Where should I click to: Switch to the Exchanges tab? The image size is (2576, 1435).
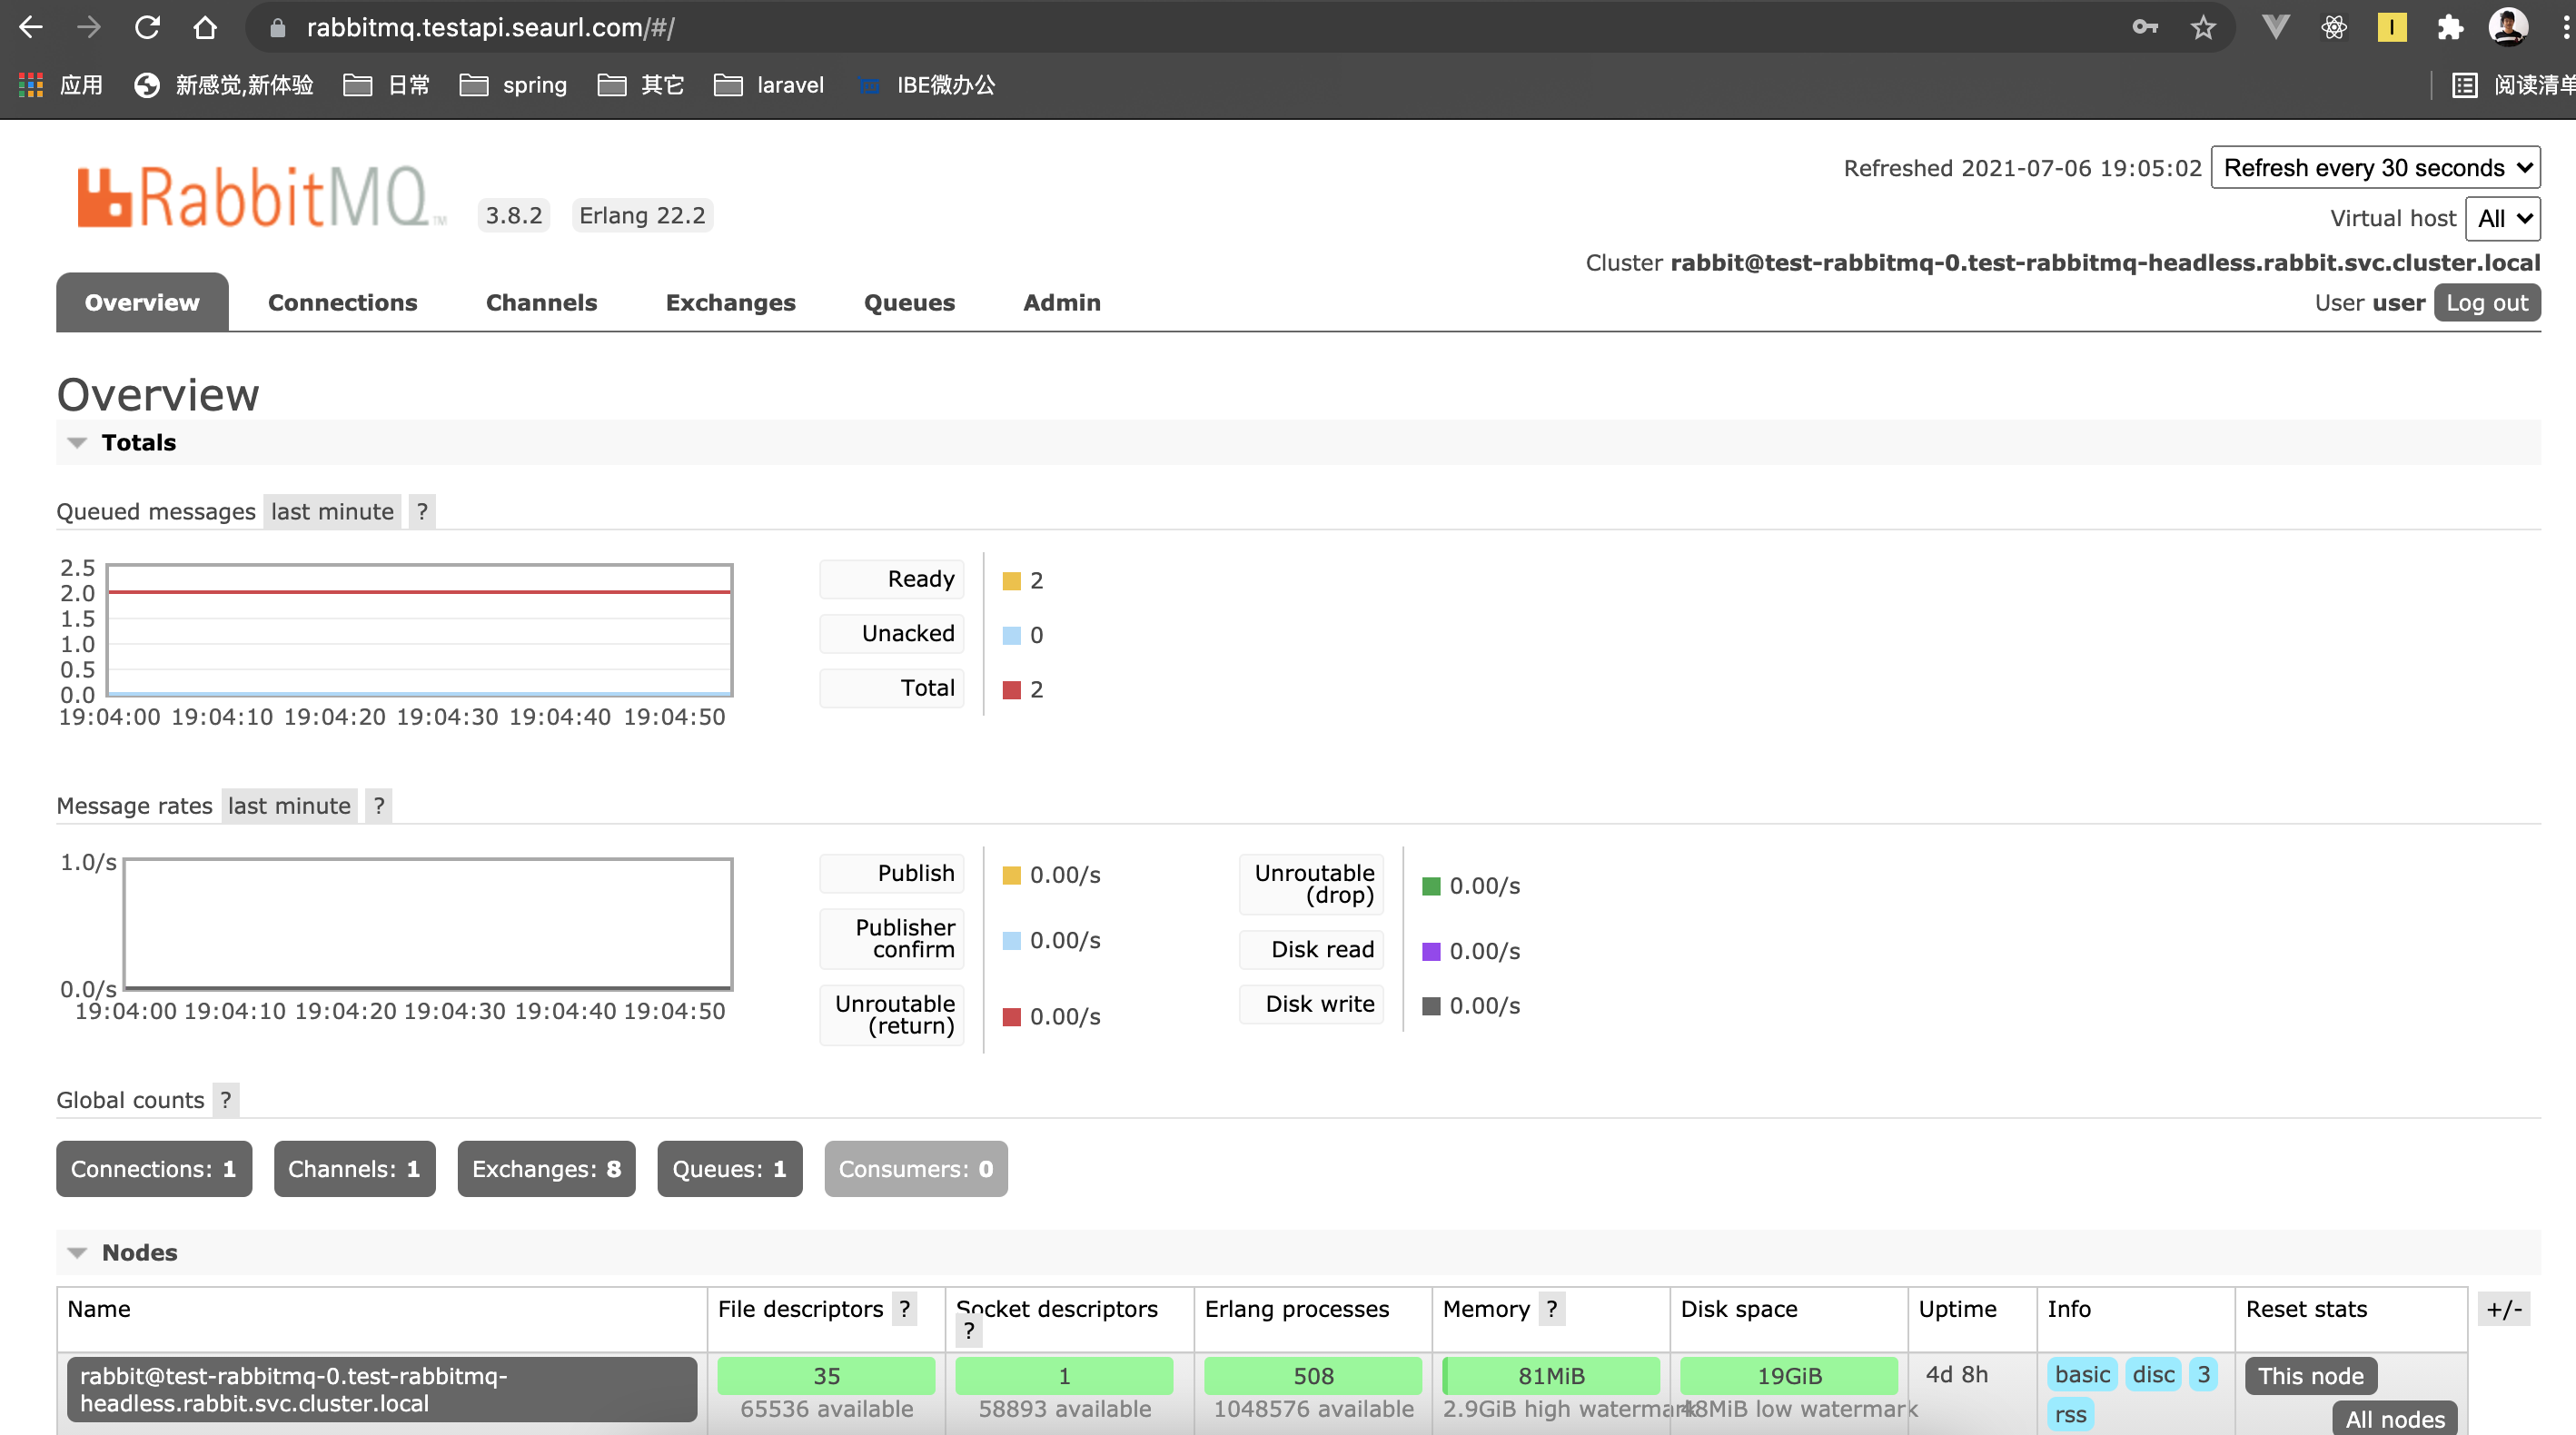tap(730, 303)
